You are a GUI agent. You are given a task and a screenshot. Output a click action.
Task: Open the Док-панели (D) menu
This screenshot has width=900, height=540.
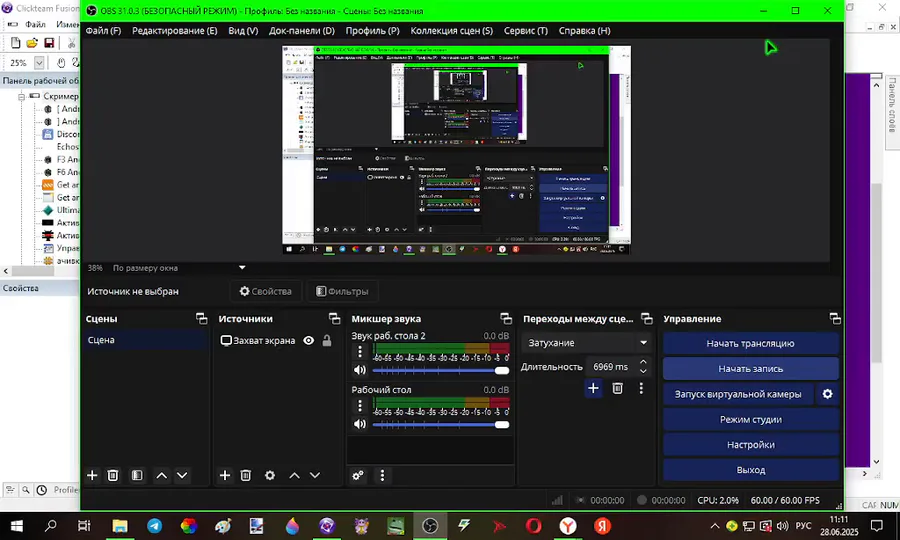click(302, 31)
